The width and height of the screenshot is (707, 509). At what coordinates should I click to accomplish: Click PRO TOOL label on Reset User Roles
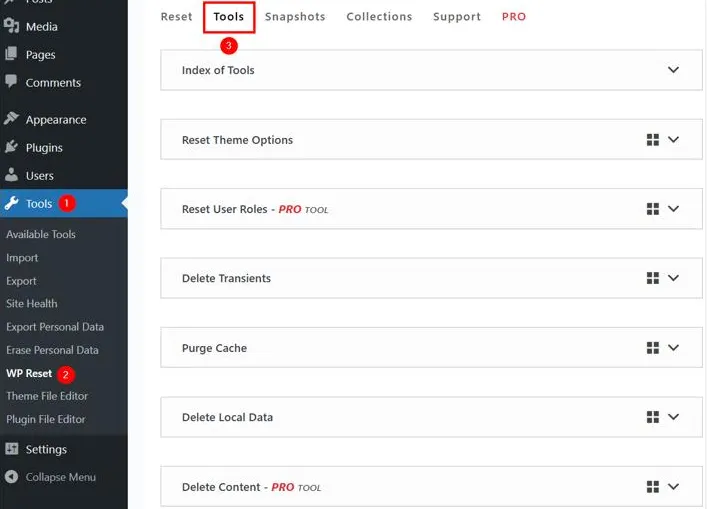coord(303,210)
